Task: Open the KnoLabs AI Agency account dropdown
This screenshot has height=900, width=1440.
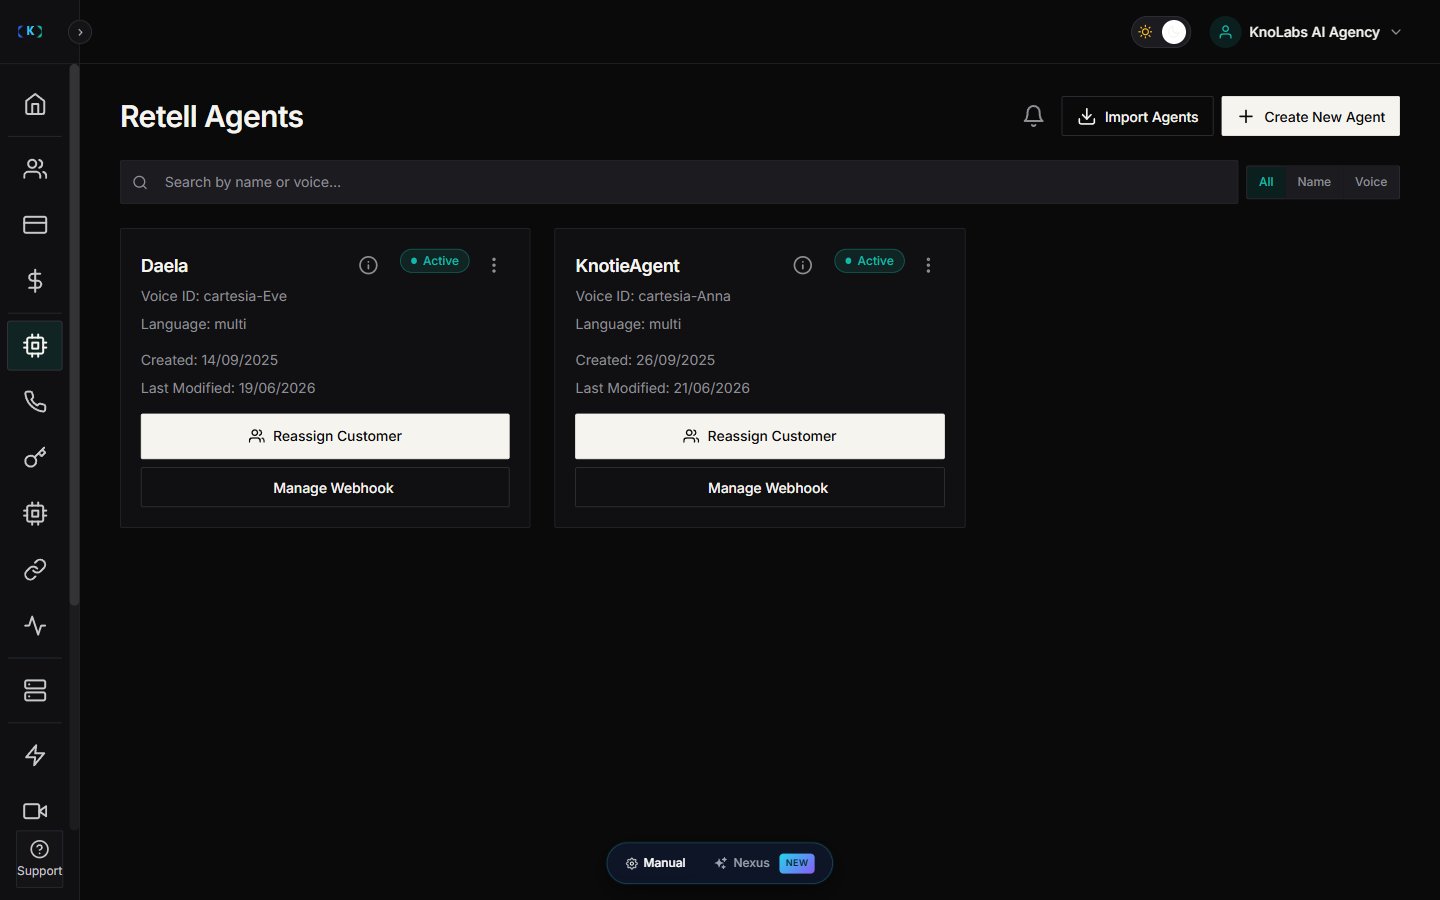Action: 1307,32
